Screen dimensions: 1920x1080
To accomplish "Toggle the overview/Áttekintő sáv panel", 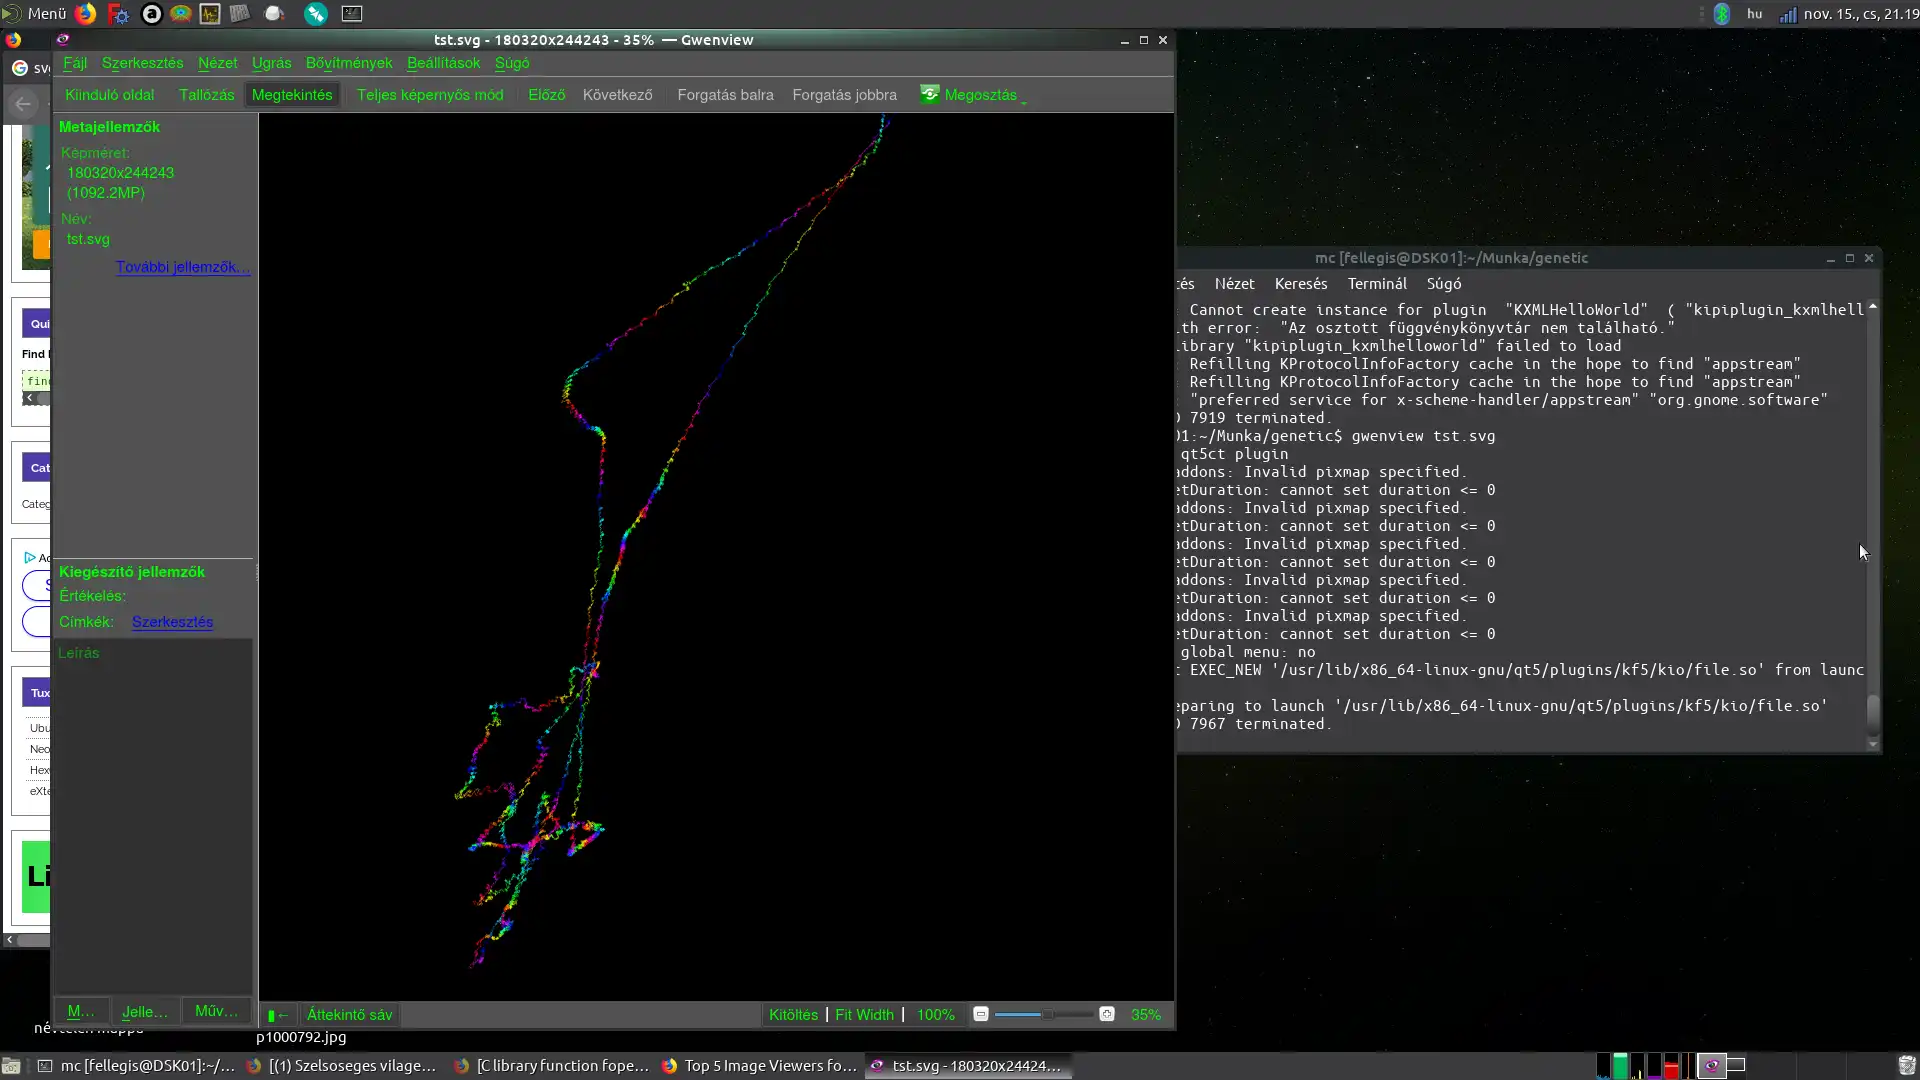I will 348,1014.
